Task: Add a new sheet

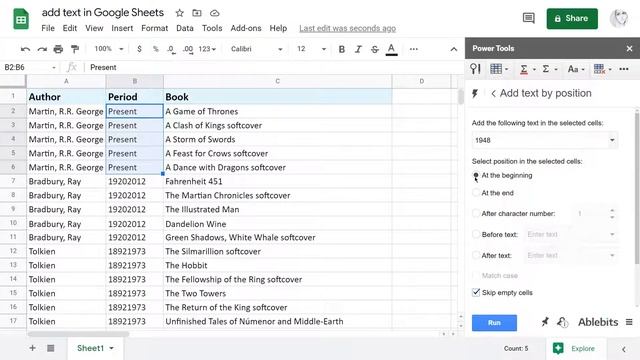Action: tap(32, 348)
